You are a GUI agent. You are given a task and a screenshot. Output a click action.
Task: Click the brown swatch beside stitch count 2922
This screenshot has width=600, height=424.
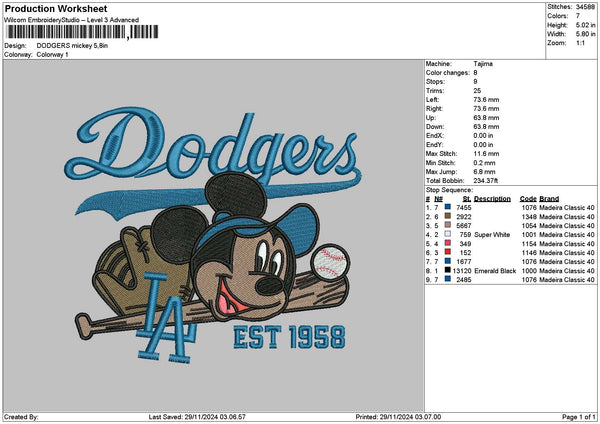[447, 216]
